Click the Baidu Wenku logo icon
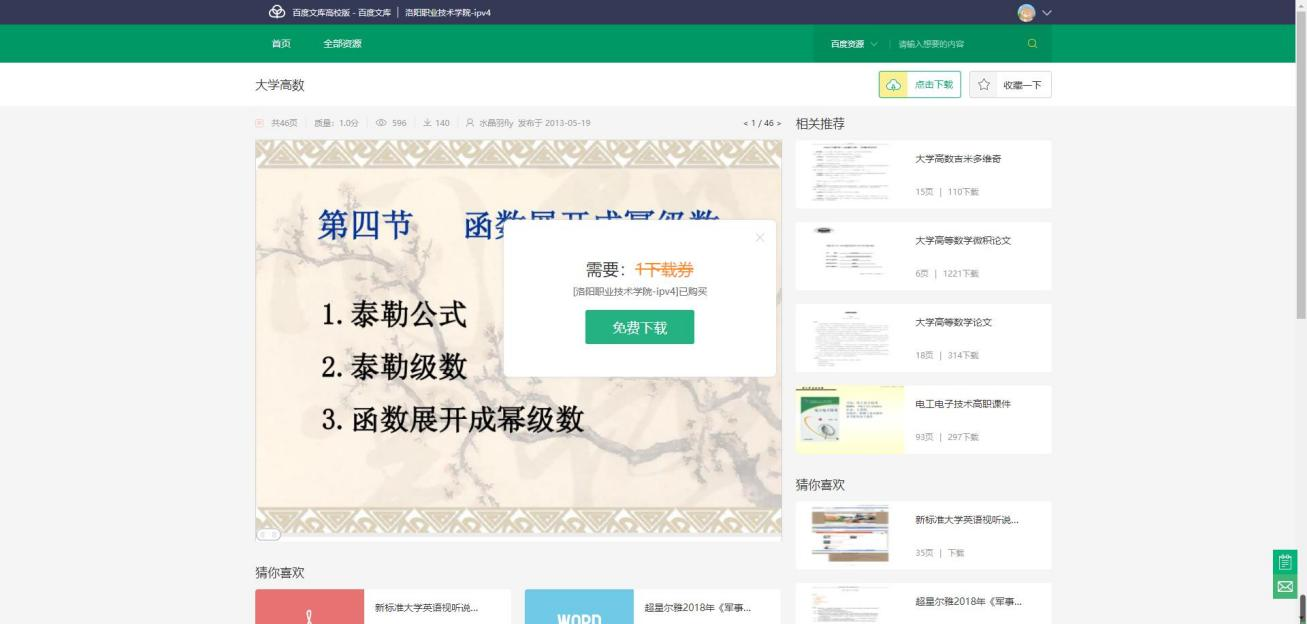Screen dimensions: 1307x624 click(276, 12)
